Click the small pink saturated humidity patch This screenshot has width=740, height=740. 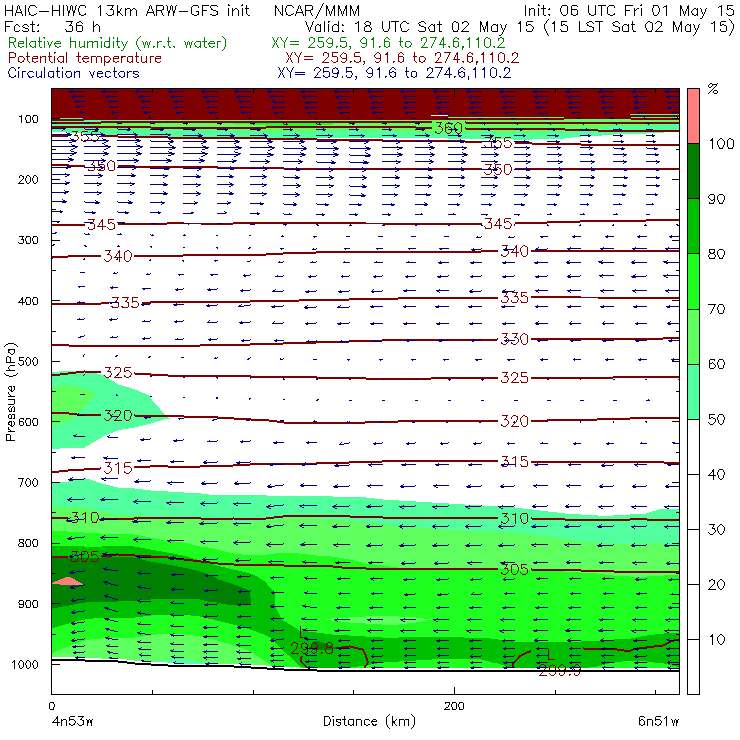click(67, 581)
